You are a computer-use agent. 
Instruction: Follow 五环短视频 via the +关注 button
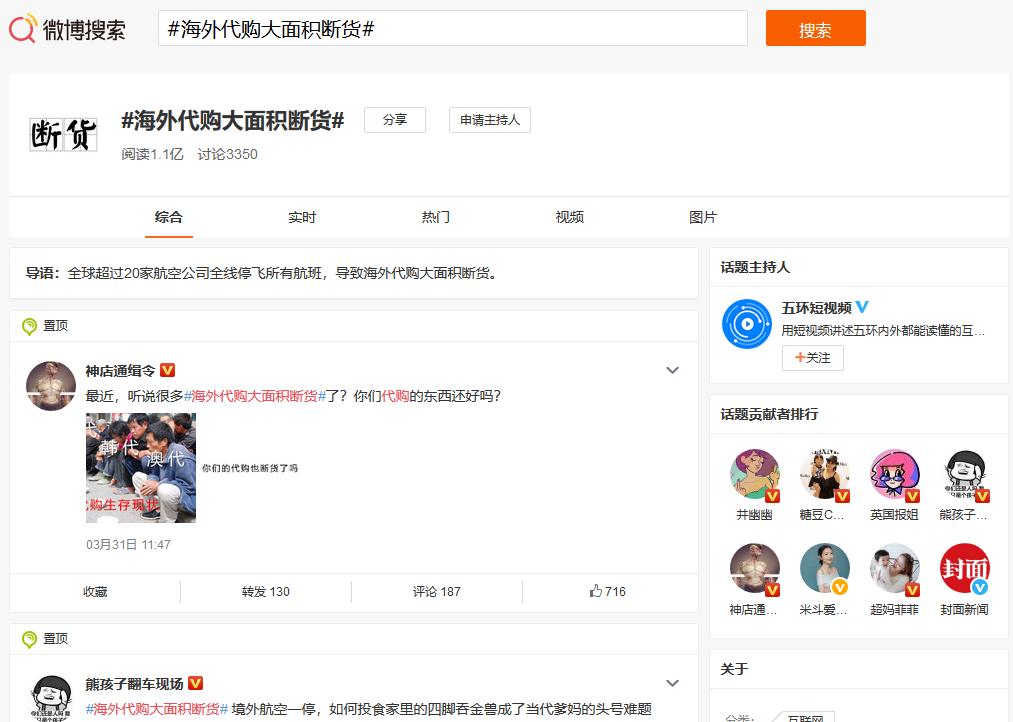(x=812, y=357)
